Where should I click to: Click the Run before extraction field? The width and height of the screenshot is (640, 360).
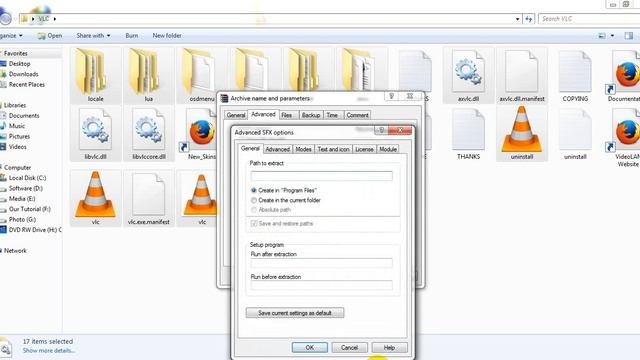click(322, 285)
